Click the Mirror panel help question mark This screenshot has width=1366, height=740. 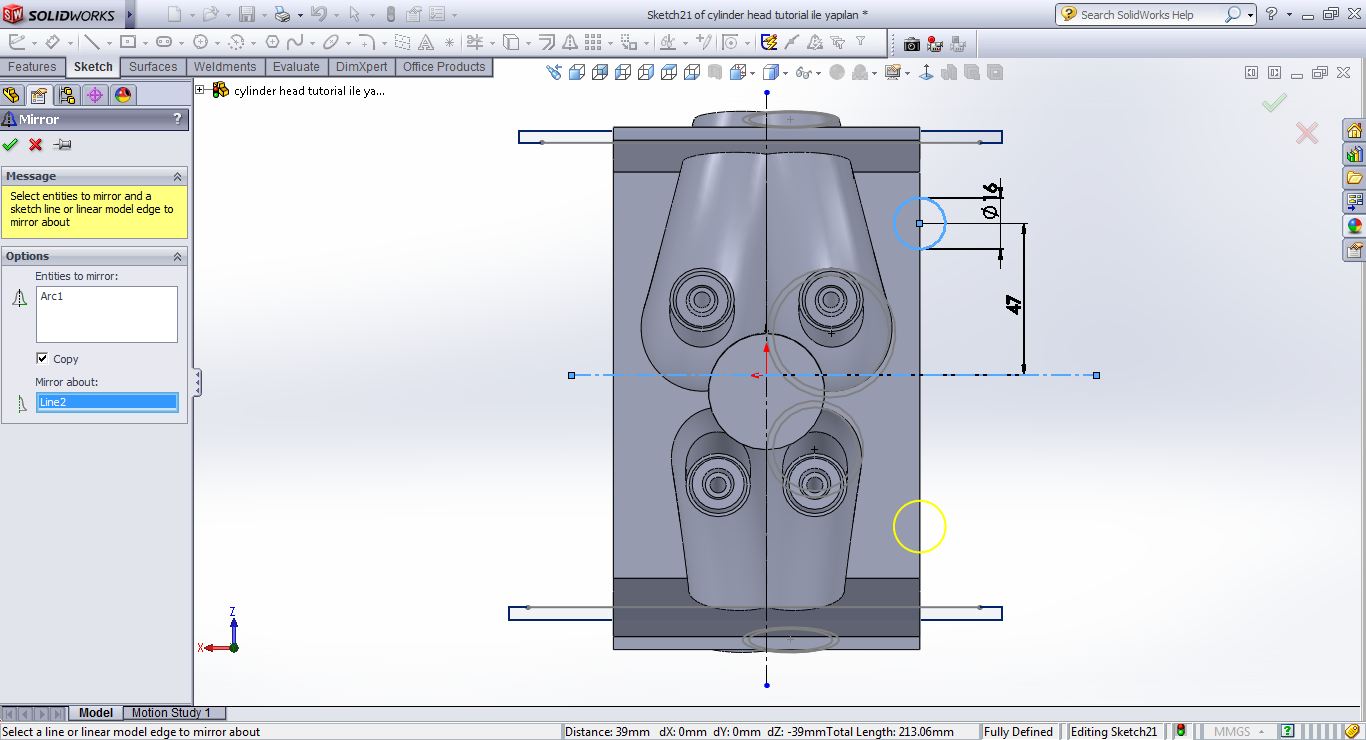click(178, 119)
